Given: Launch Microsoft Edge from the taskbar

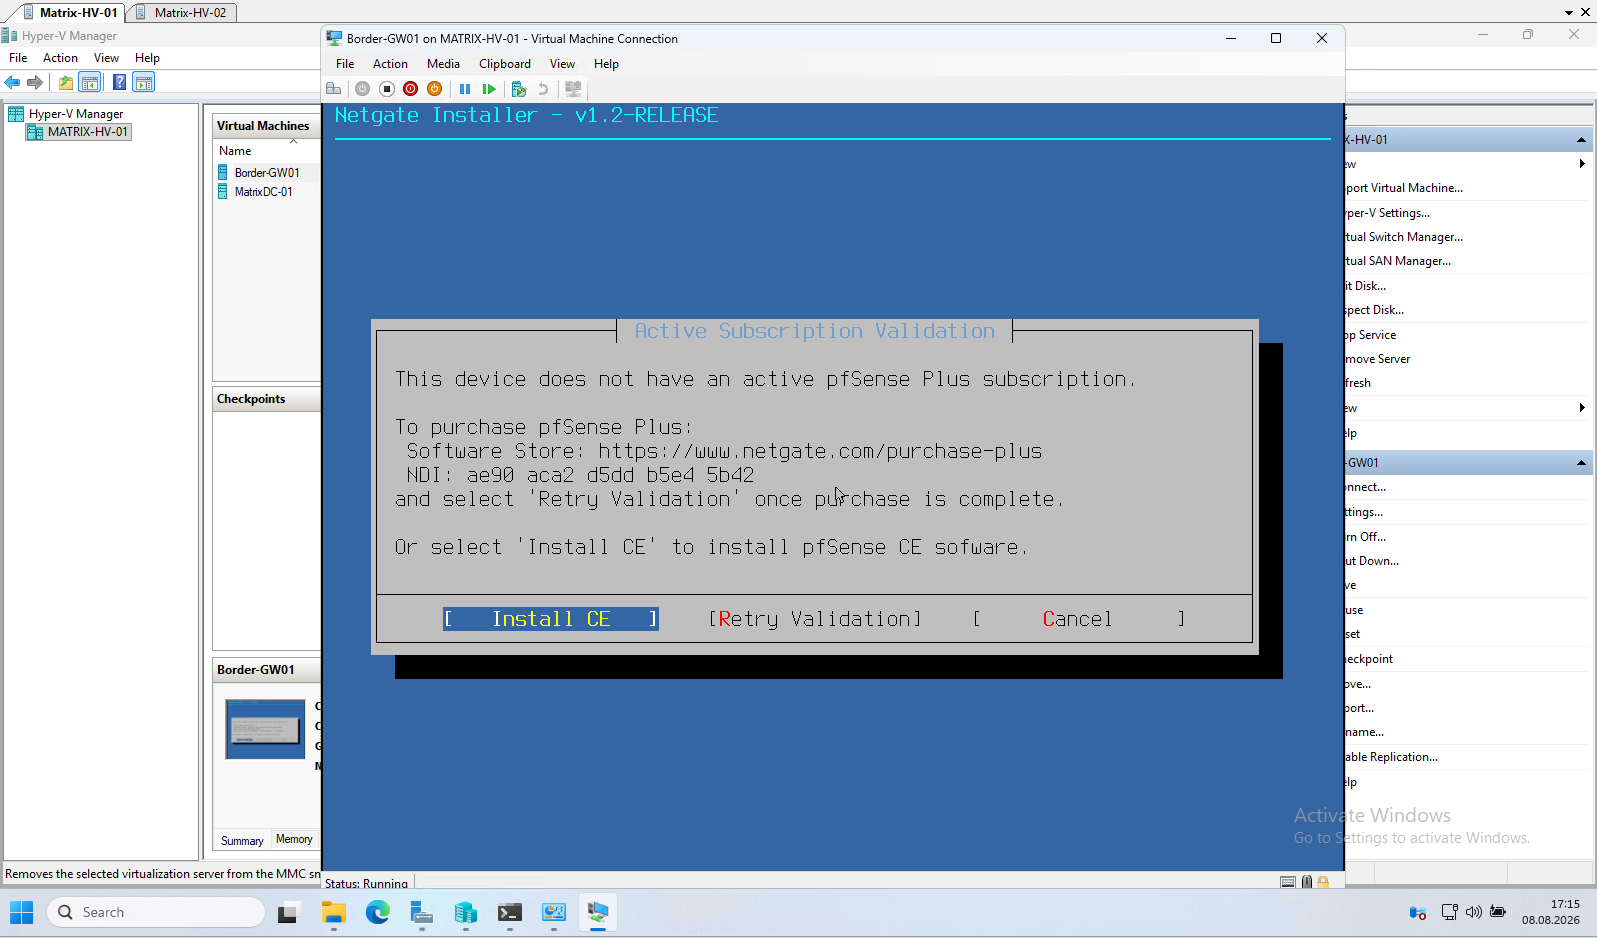Looking at the screenshot, I should click(x=377, y=912).
